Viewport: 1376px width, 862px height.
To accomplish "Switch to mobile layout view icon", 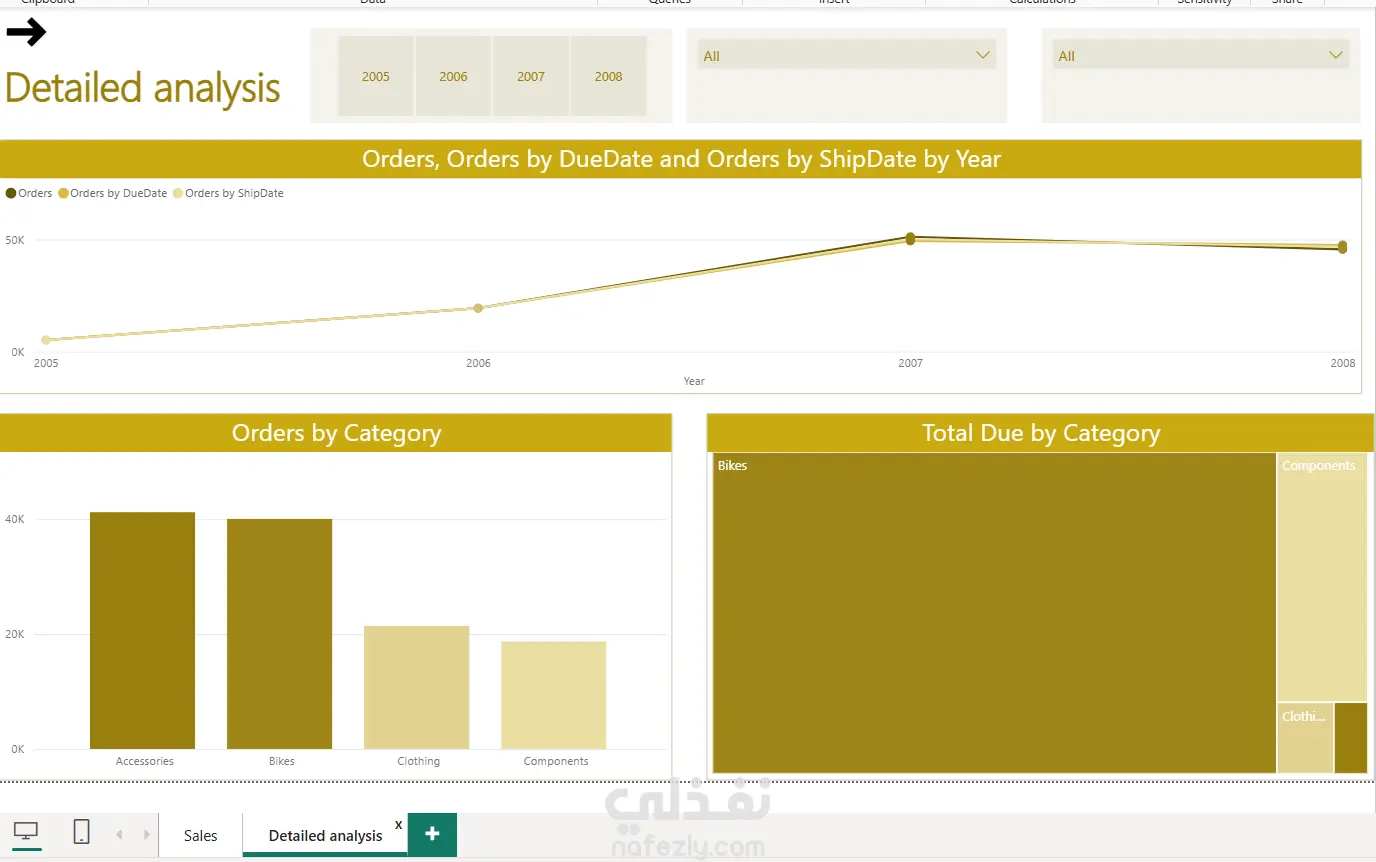I will click(x=82, y=831).
